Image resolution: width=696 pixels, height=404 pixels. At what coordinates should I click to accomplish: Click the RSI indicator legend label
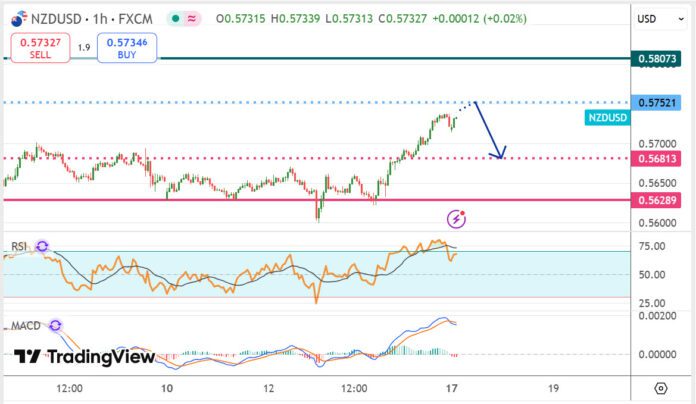click(x=19, y=246)
